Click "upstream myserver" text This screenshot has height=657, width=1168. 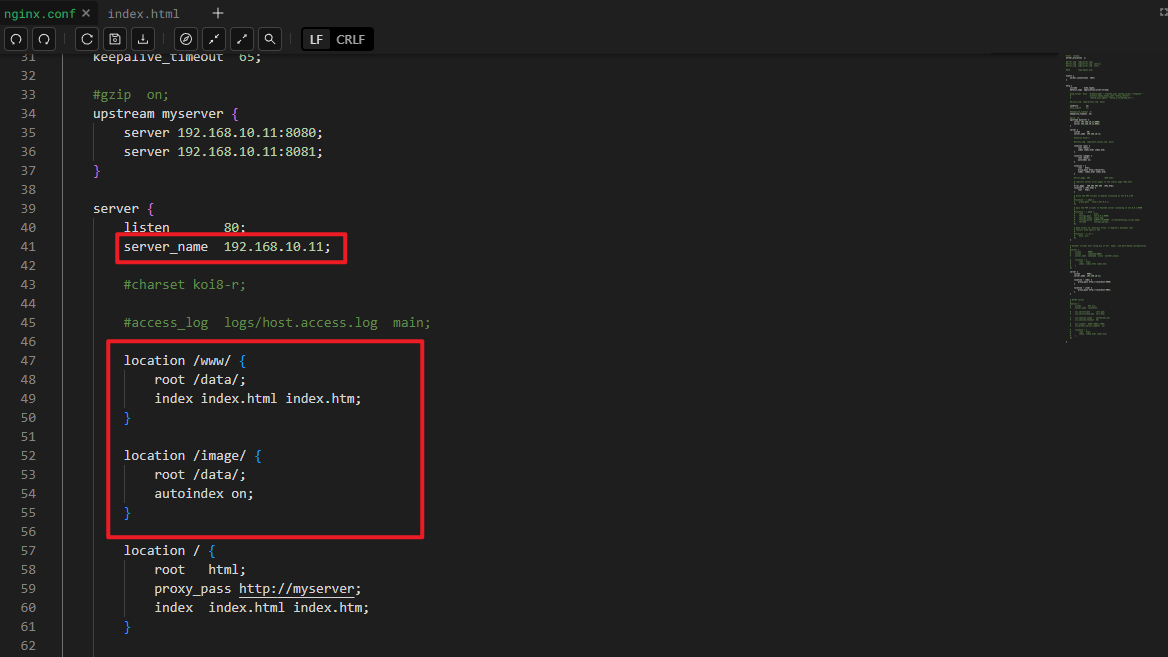[158, 113]
